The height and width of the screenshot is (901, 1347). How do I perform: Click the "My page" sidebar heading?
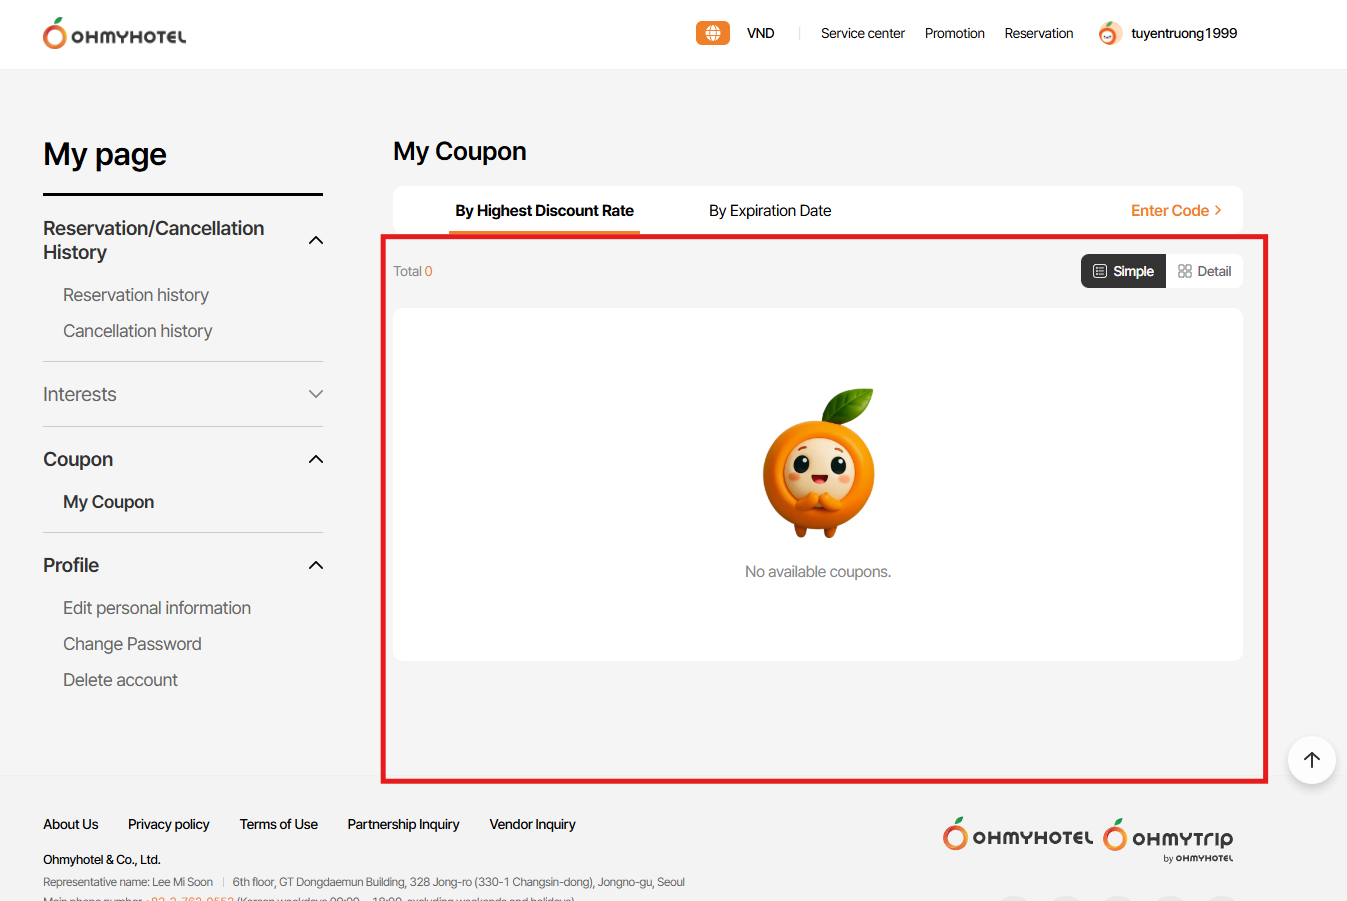[x=105, y=155]
